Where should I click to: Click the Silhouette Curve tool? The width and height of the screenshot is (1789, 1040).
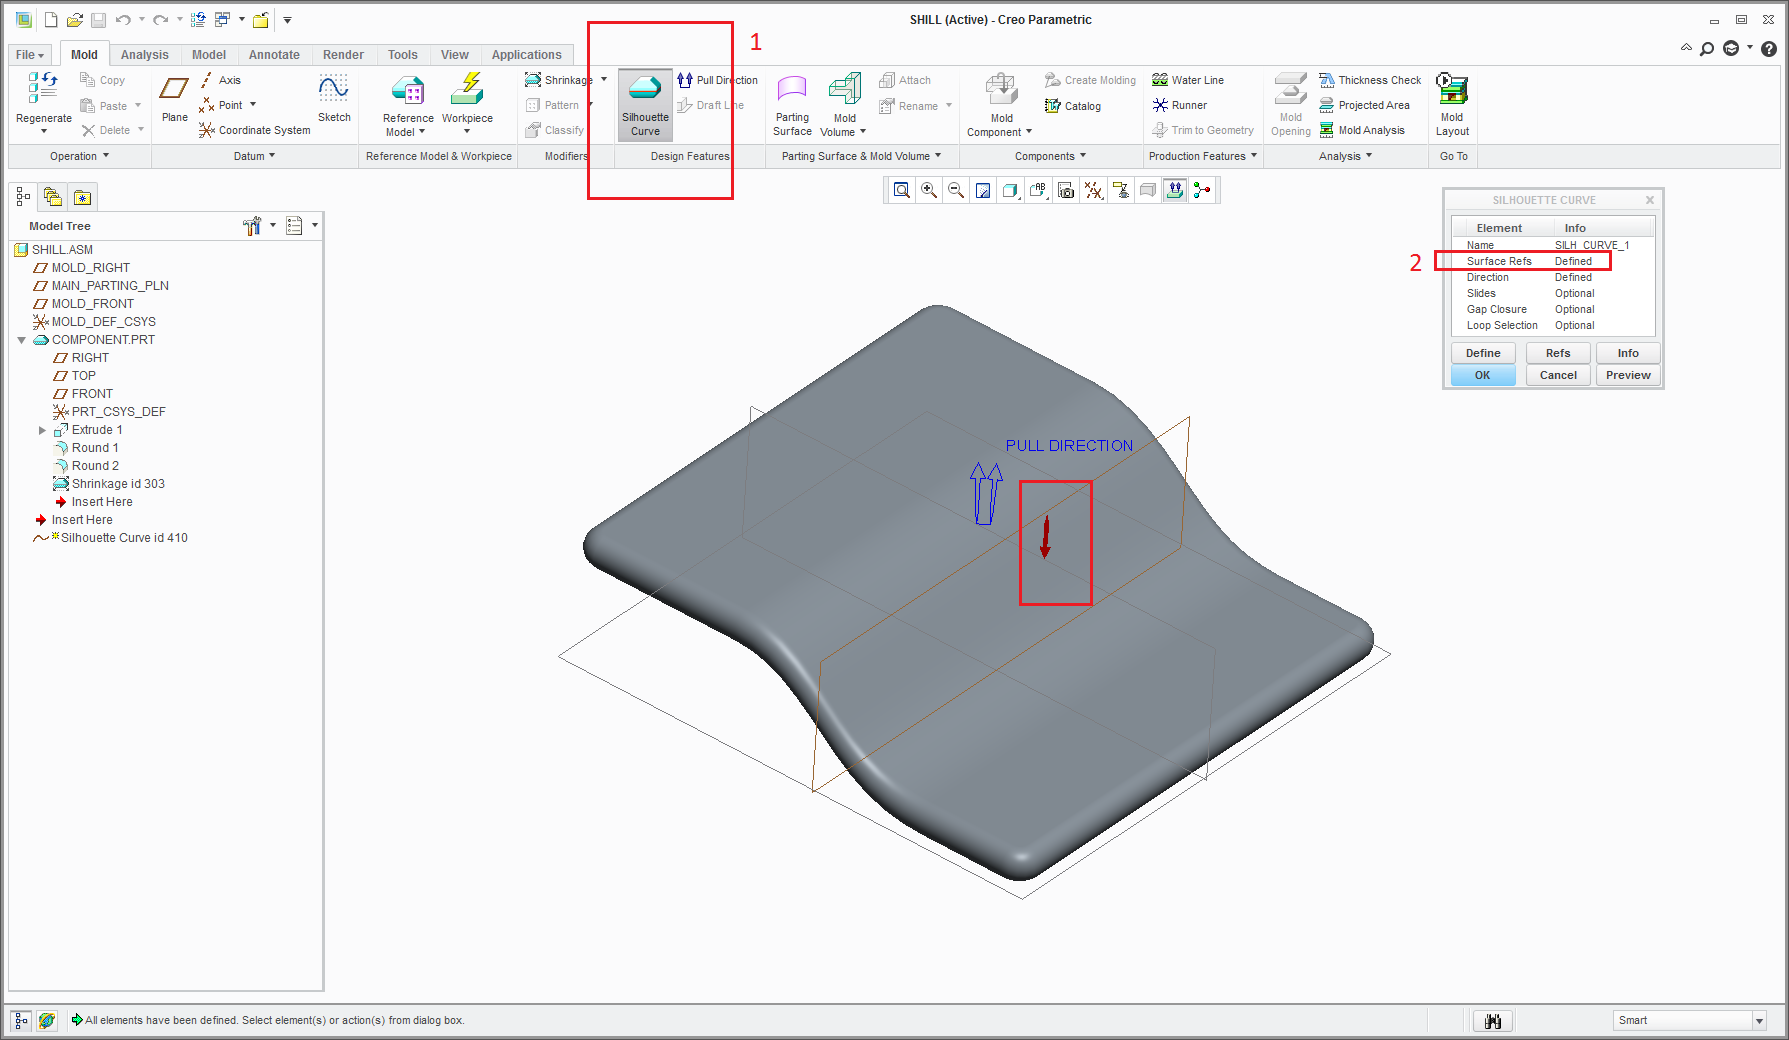pyautogui.click(x=645, y=103)
